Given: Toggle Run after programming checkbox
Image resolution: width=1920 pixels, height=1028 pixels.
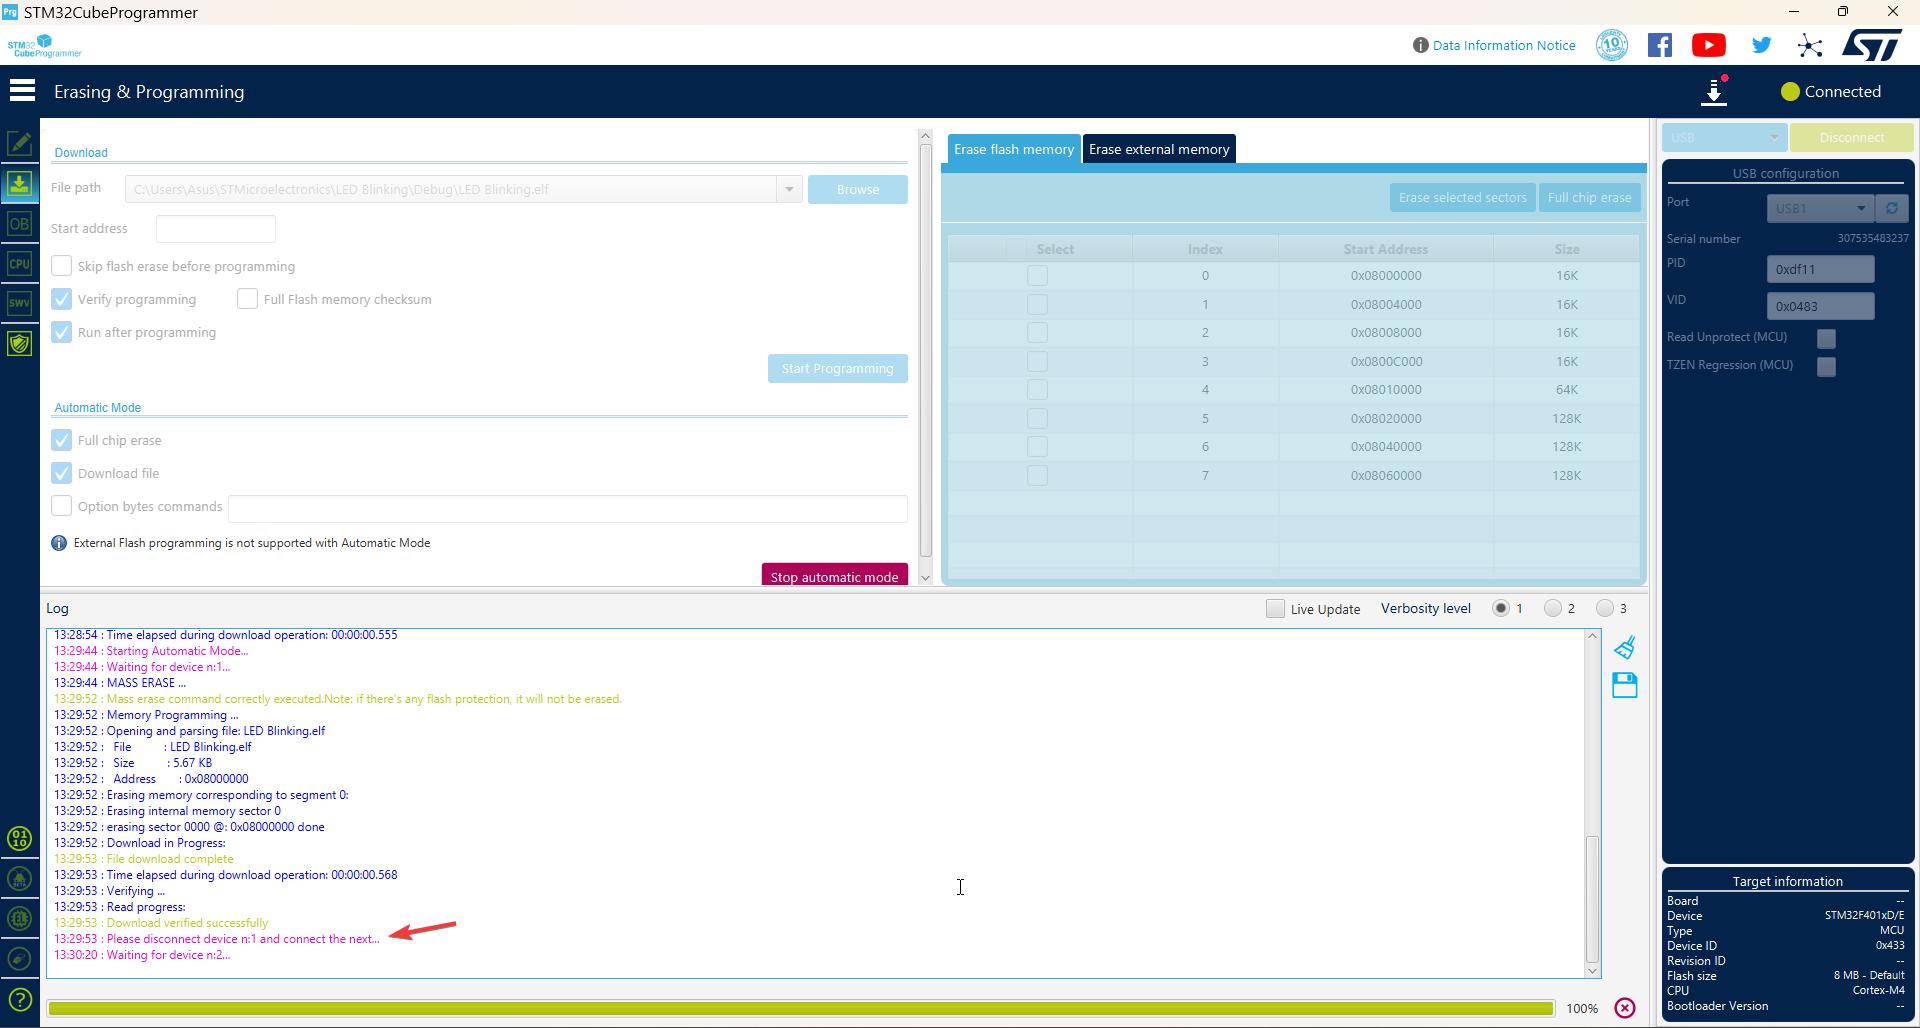Looking at the screenshot, I should pos(62,332).
